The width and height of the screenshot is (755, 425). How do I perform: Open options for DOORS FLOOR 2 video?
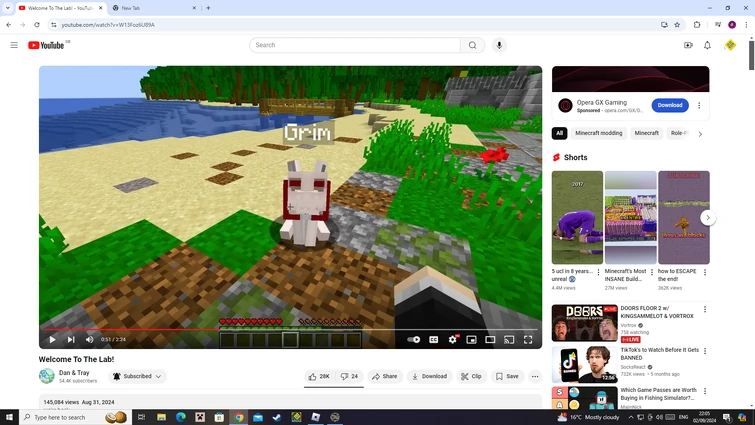[x=705, y=309]
